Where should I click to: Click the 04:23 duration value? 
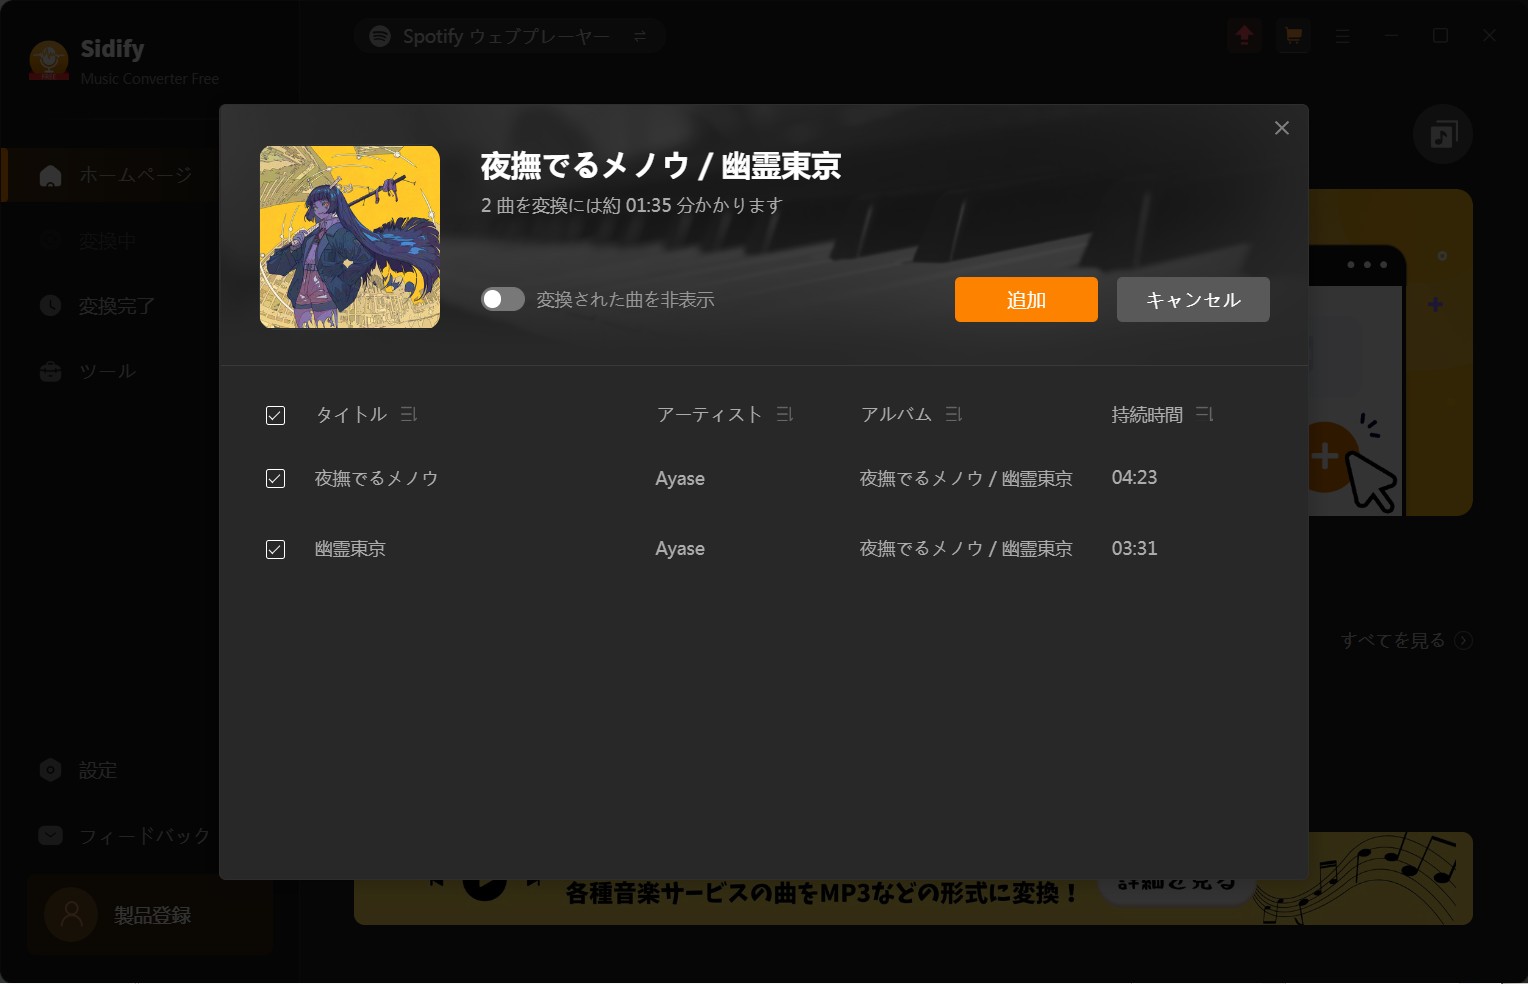tap(1134, 478)
